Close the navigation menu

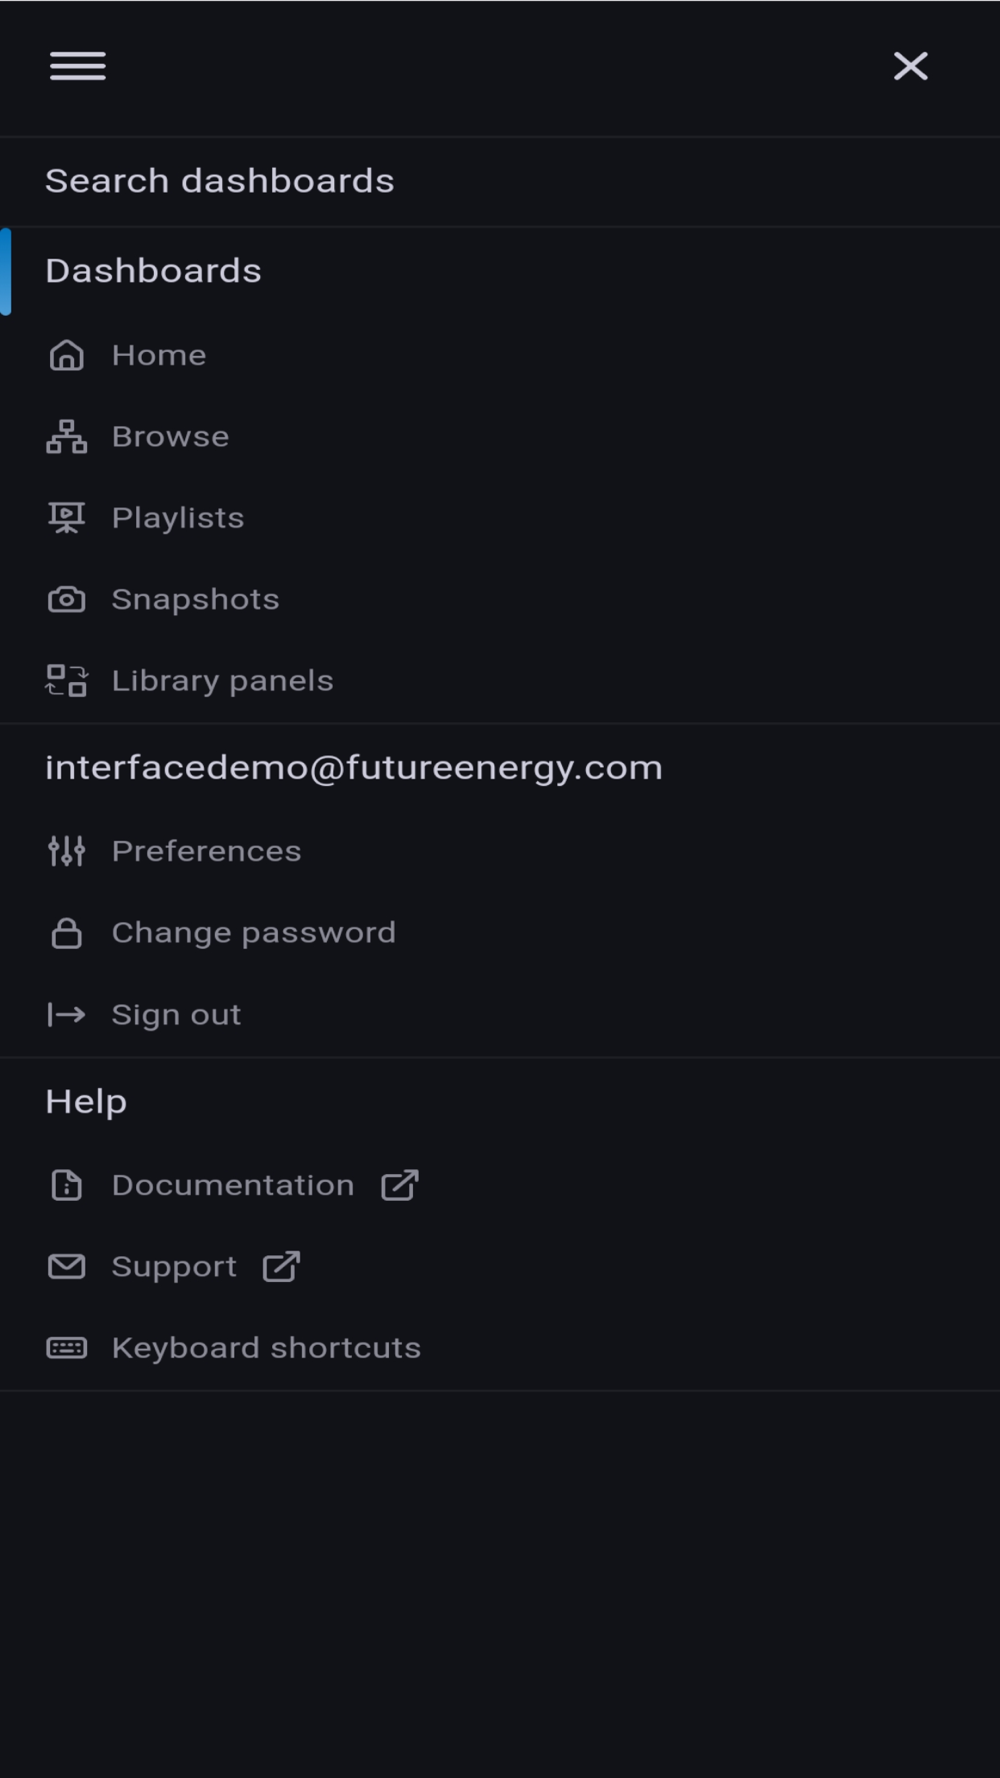click(x=910, y=66)
